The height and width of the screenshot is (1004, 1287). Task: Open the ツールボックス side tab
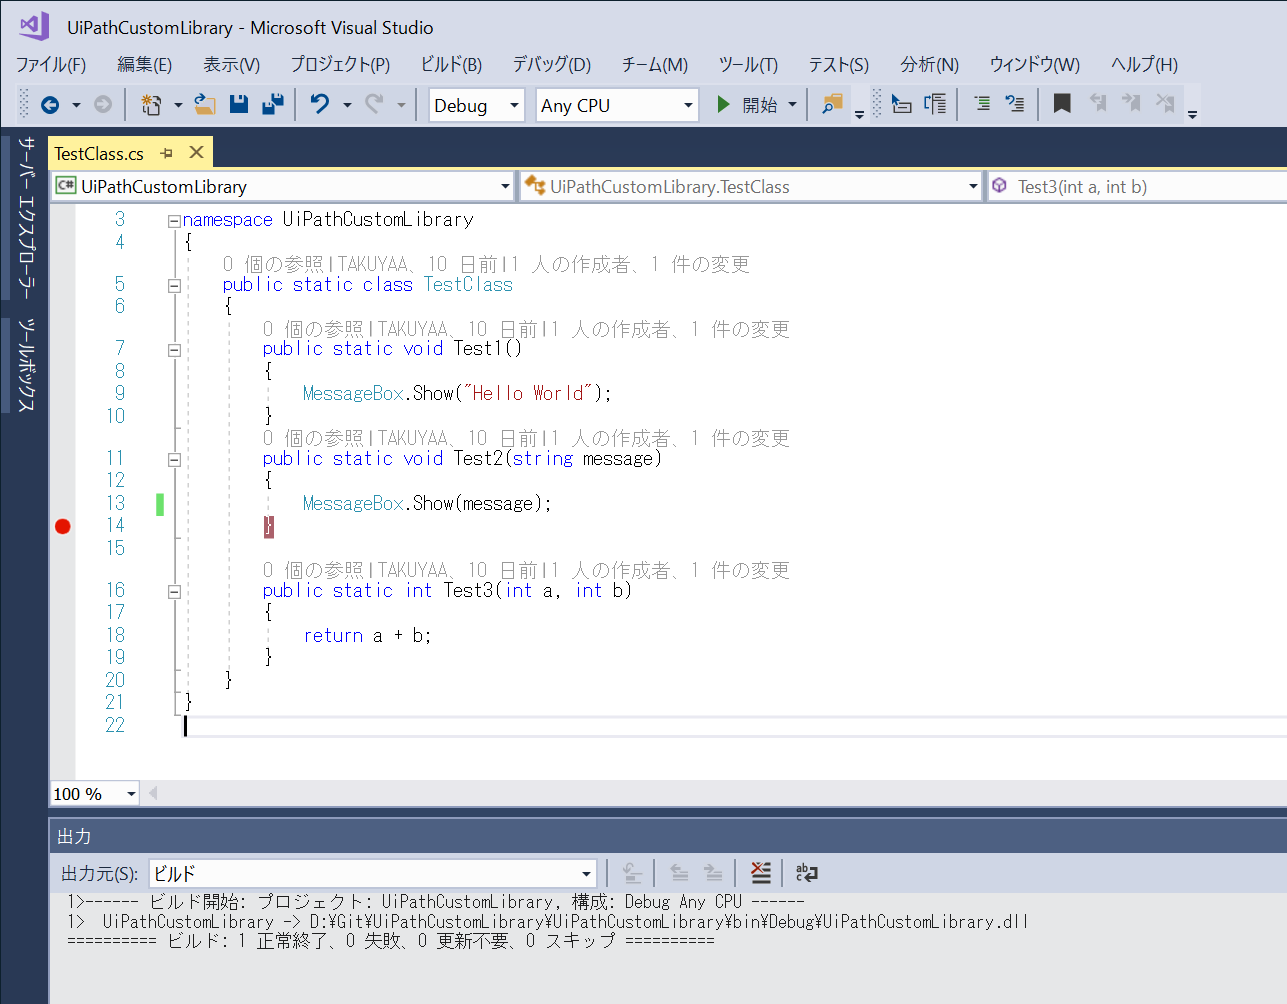tap(27, 365)
